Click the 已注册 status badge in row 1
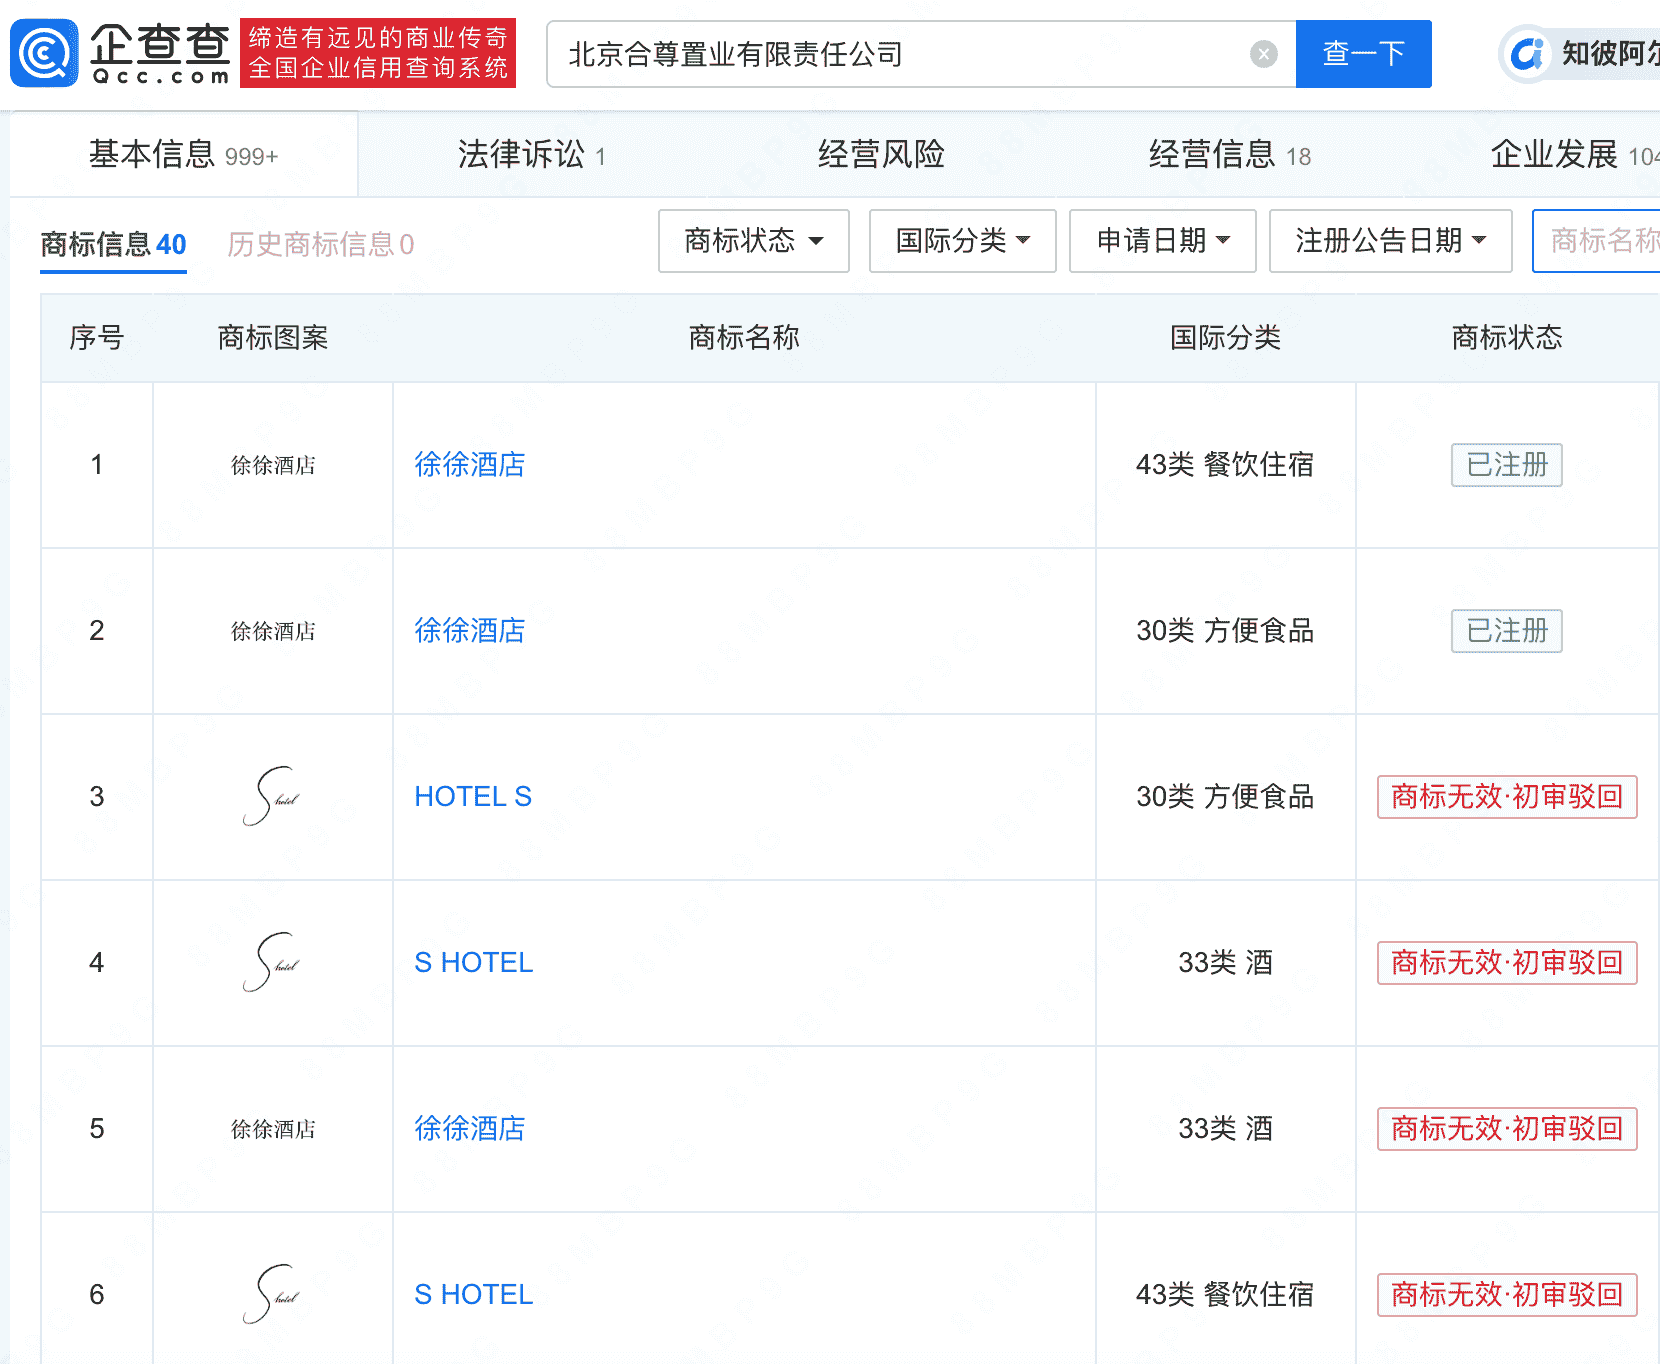1660x1364 pixels. pyautogui.click(x=1506, y=464)
